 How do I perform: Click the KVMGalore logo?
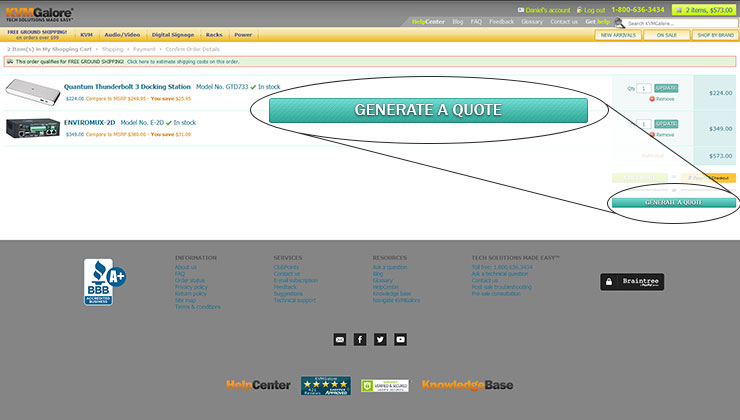40,12
